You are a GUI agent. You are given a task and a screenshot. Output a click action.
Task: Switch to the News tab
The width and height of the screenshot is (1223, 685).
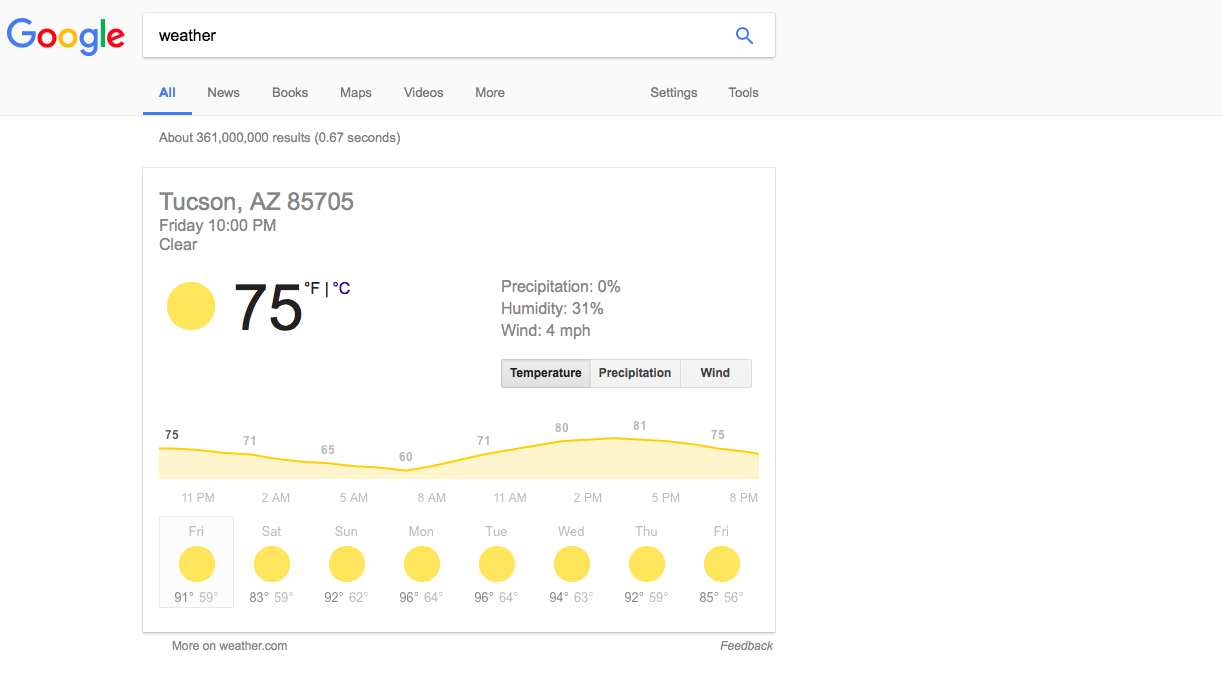[x=224, y=92]
